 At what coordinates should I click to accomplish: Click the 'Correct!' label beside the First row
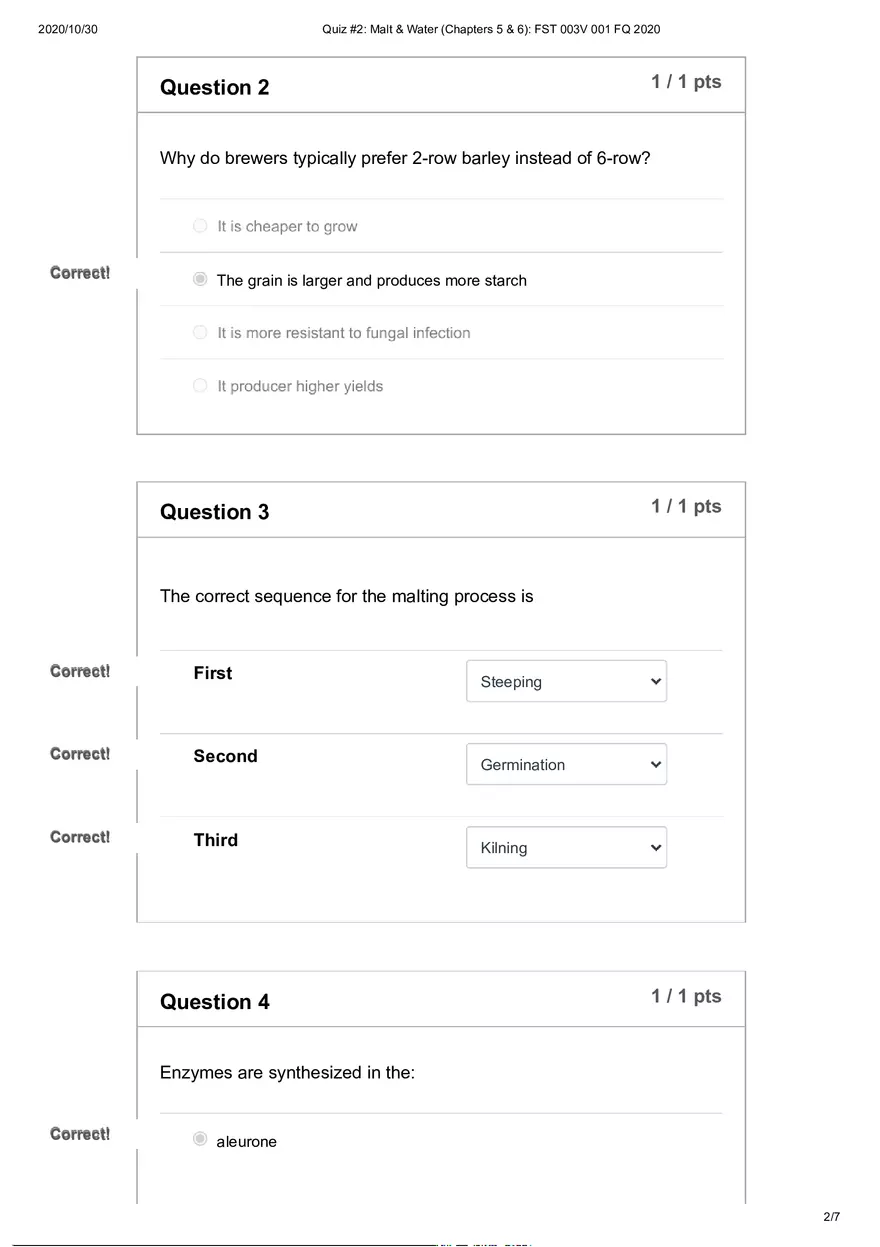coord(80,671)
